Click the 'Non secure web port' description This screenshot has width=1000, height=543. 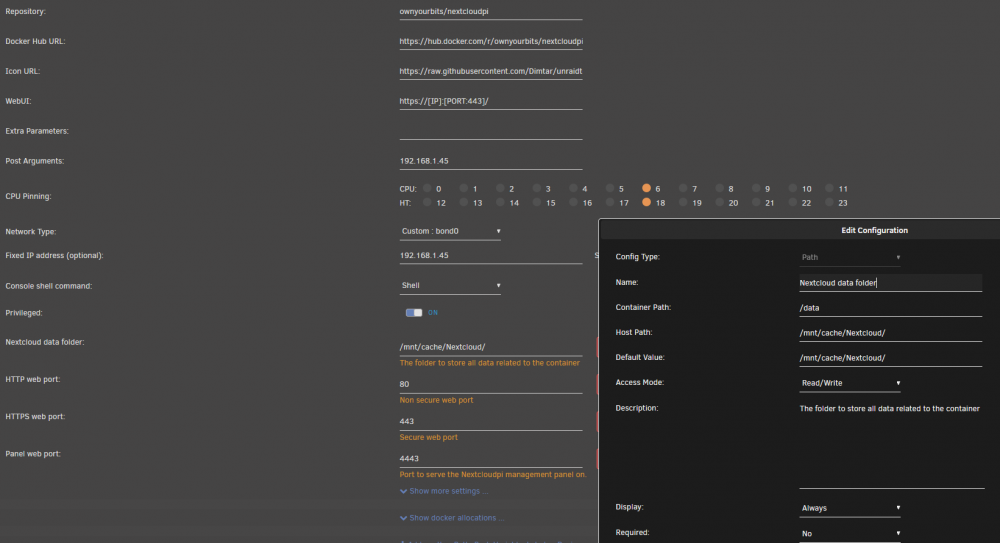tap(436, 400)
